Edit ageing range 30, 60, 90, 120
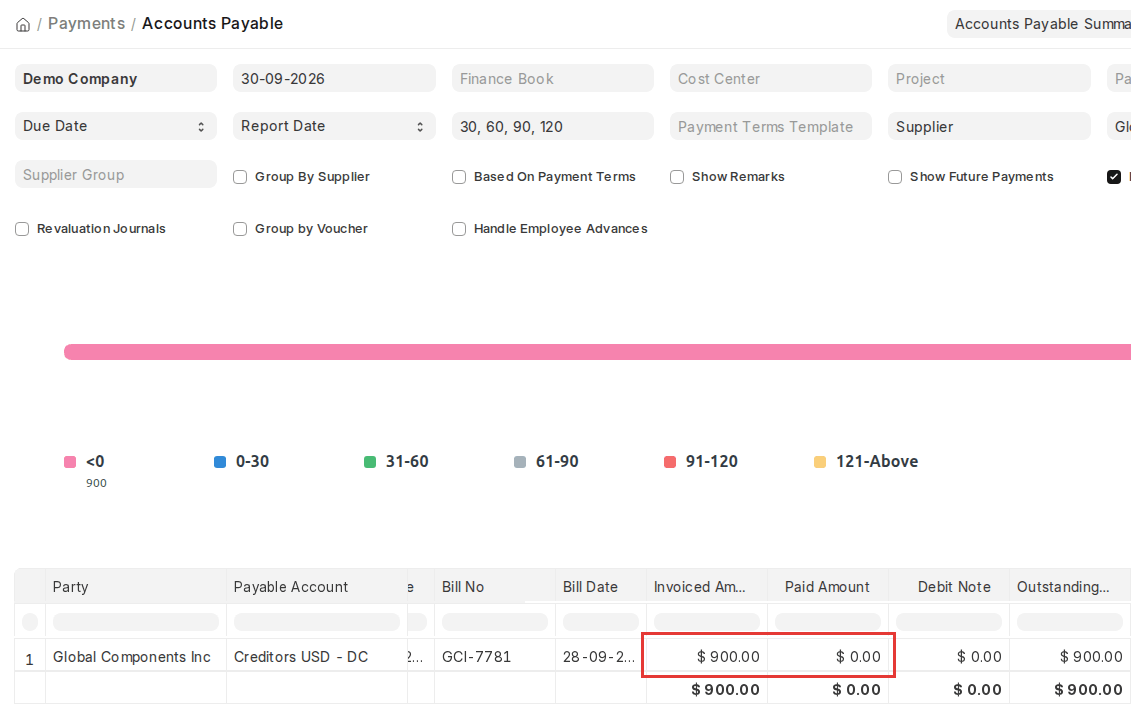Viewport: 1131px width, 712px height. tap(553, 126)
